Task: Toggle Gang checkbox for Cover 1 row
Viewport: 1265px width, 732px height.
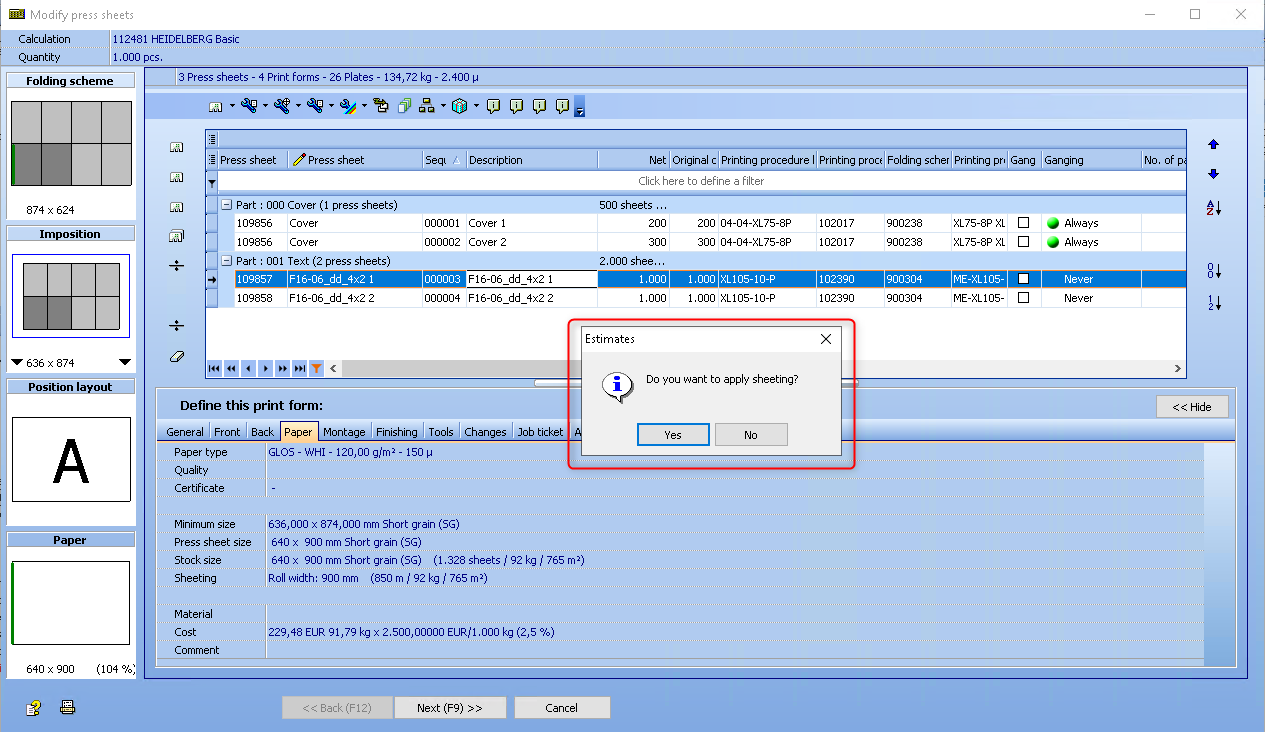Action: click(1023, 223)
